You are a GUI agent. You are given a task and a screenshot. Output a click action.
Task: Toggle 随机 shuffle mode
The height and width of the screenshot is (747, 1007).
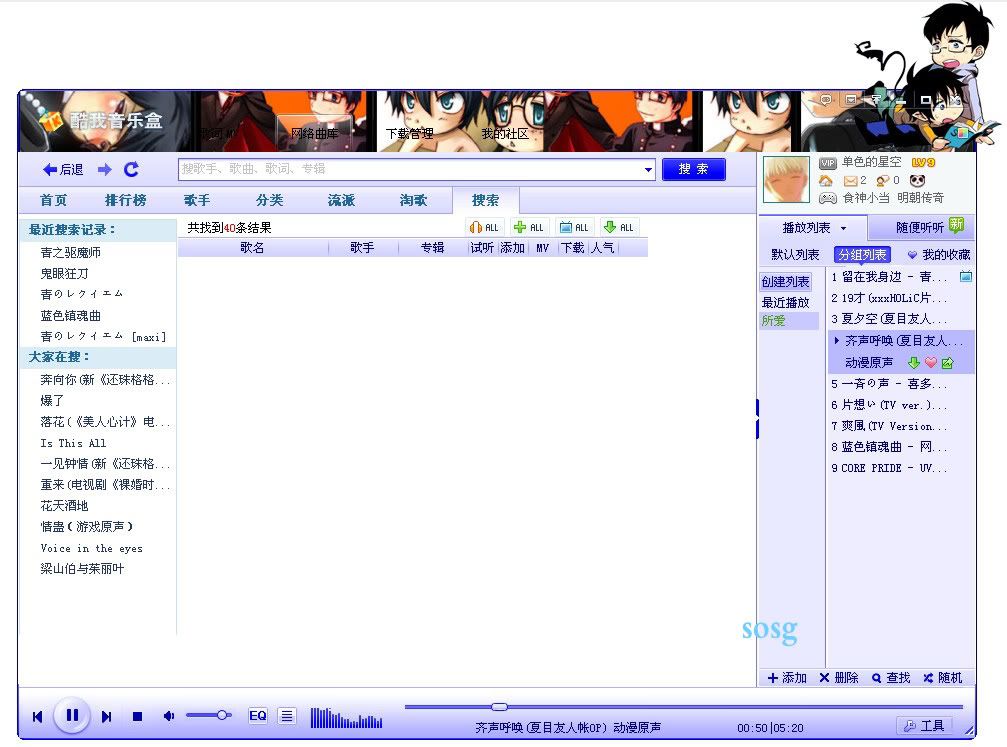point(943,678)
